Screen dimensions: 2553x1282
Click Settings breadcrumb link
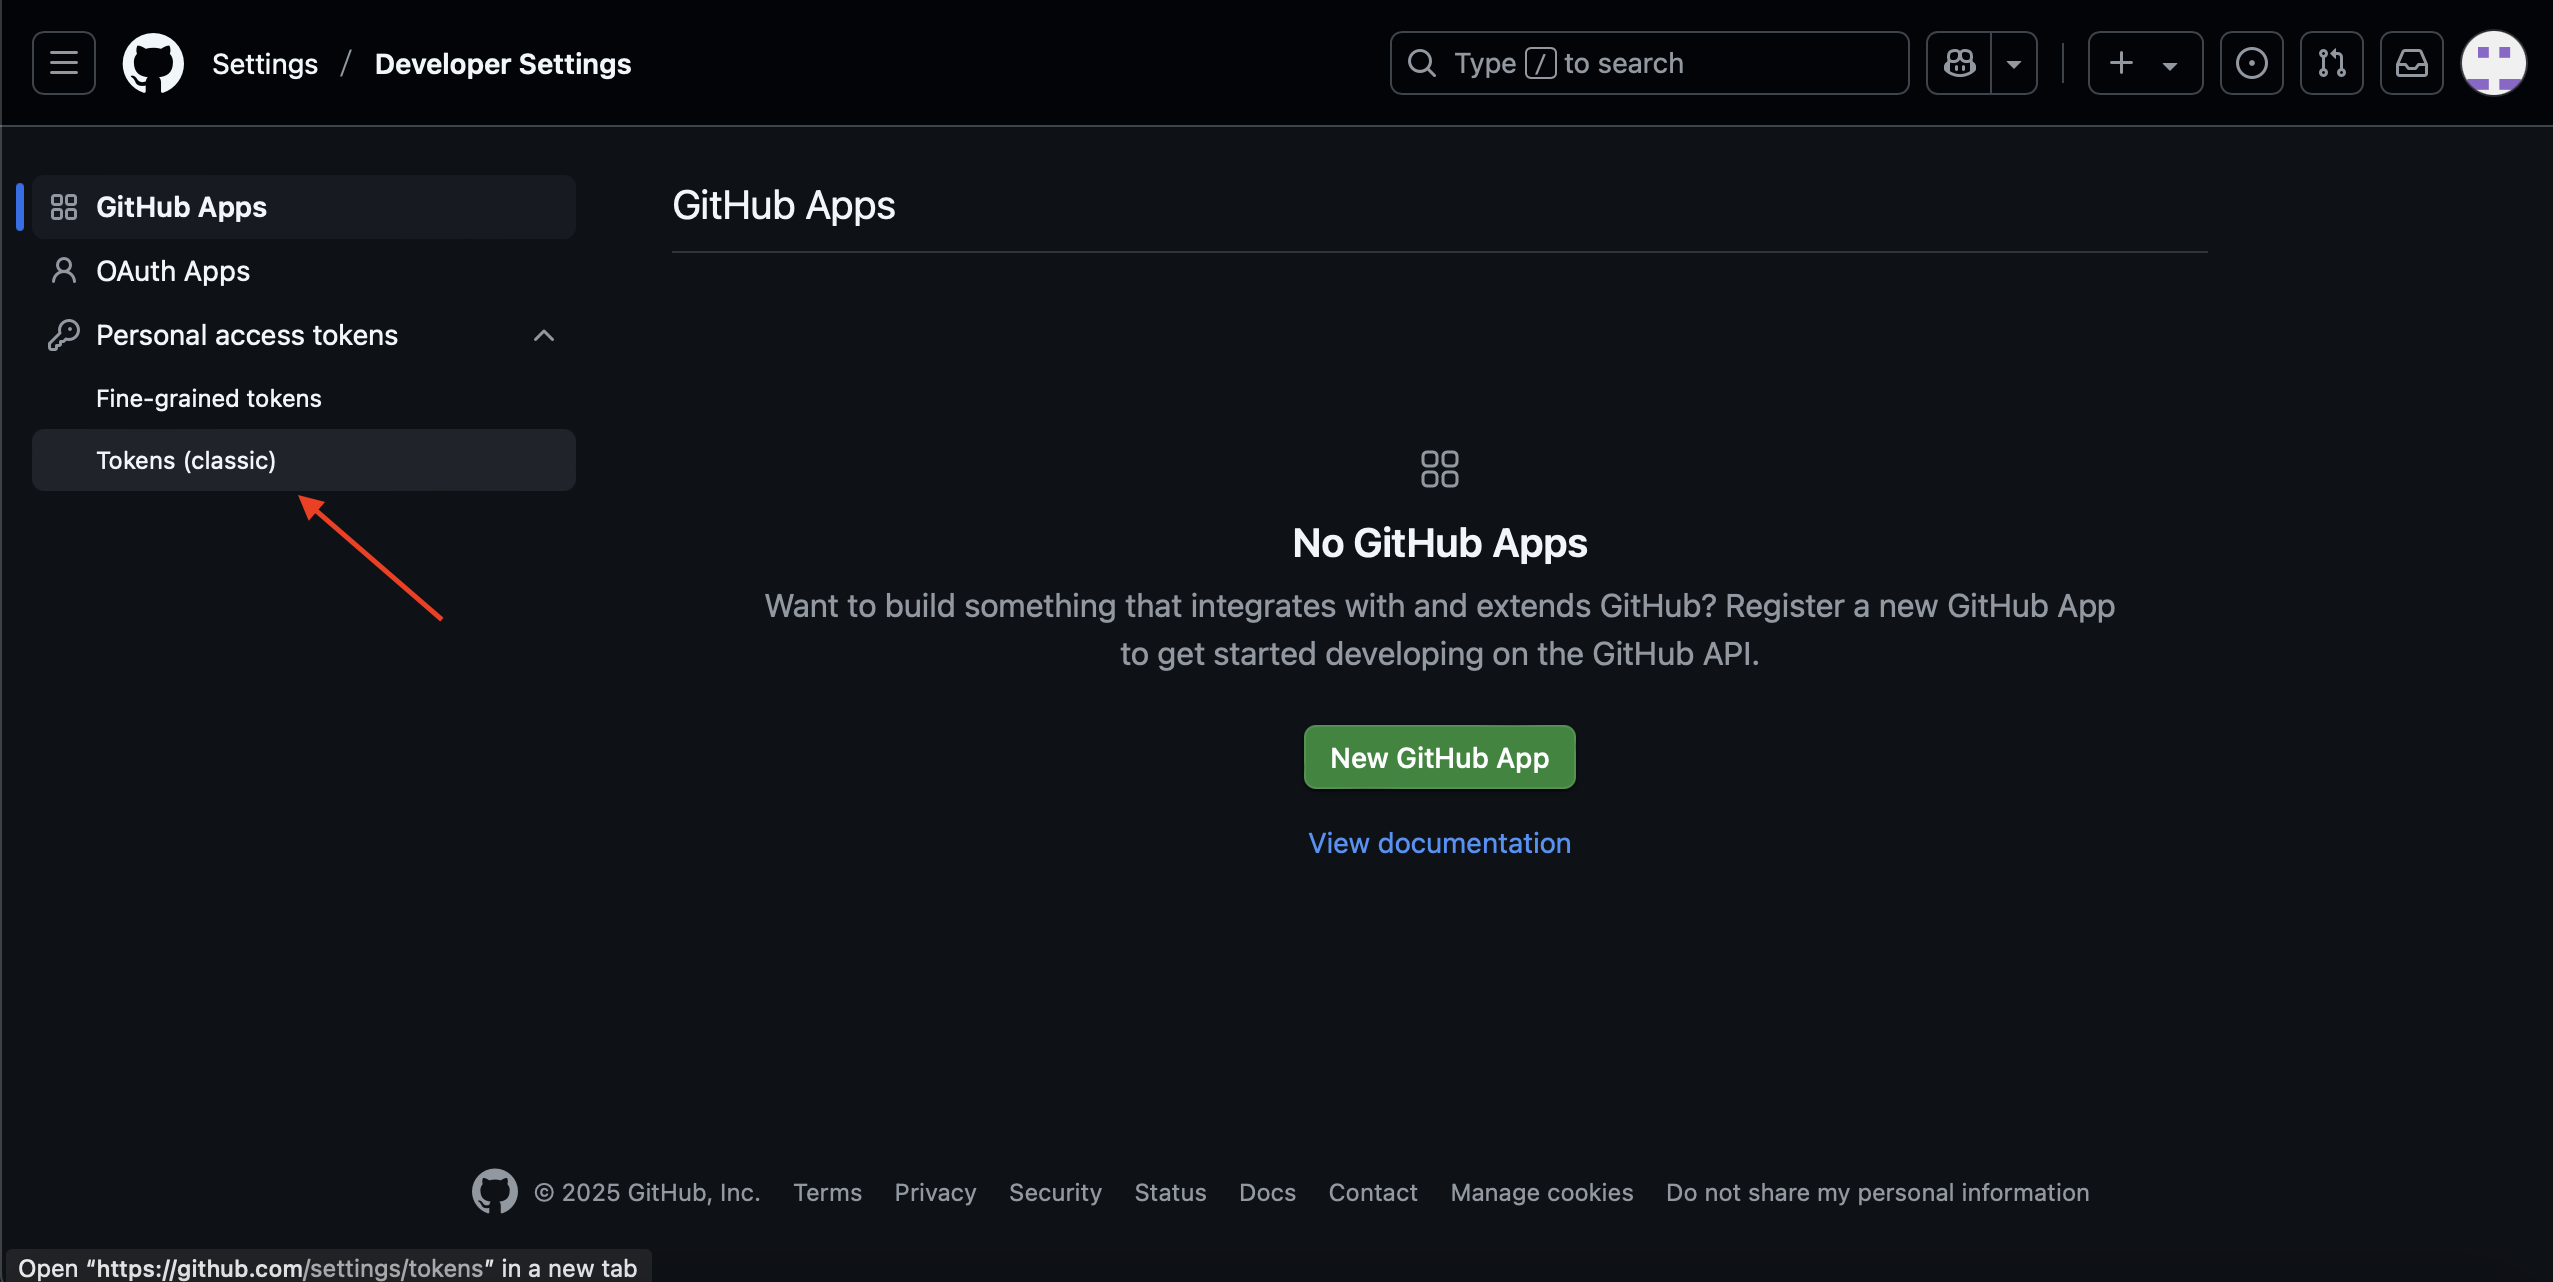tap(265, 64)
